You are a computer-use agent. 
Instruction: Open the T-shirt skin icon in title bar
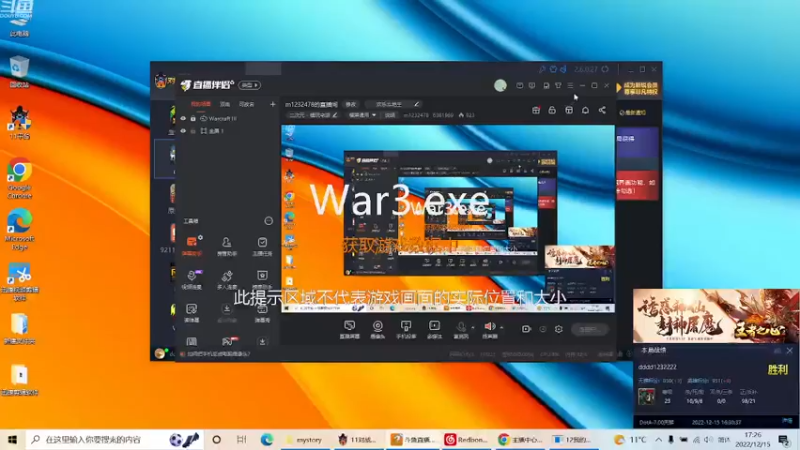coord(558,85)
